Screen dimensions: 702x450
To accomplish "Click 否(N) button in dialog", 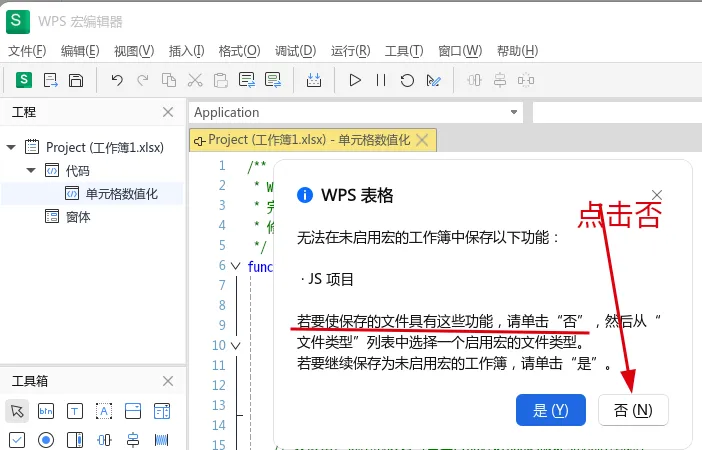I will coord(633,410).
